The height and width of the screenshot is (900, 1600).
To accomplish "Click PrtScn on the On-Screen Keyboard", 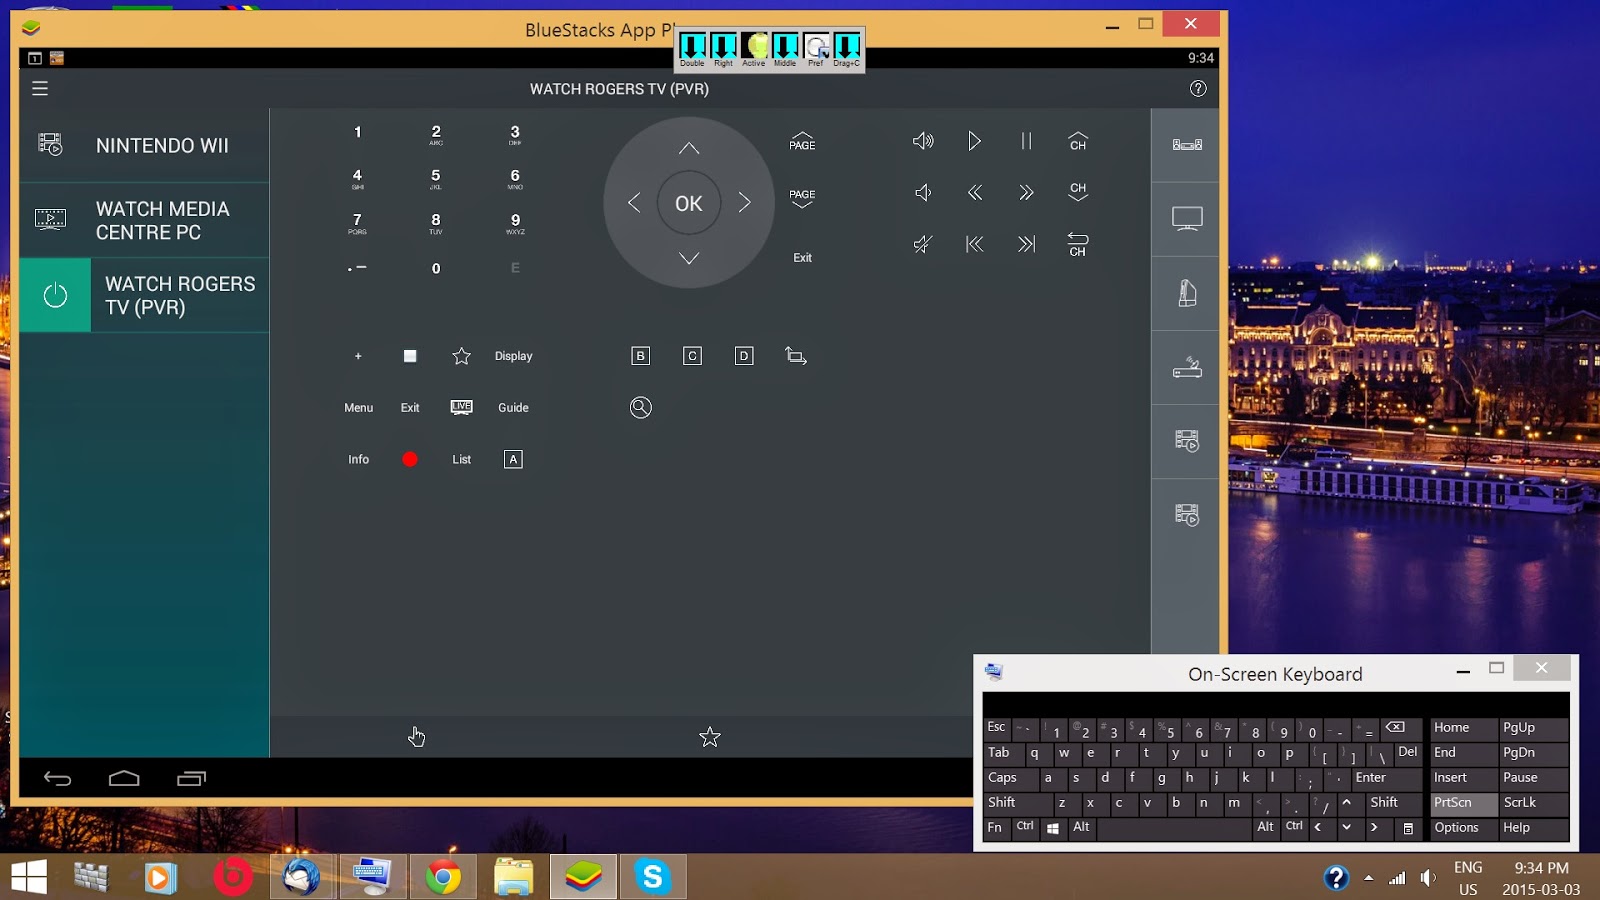I will coord(1463,803).
